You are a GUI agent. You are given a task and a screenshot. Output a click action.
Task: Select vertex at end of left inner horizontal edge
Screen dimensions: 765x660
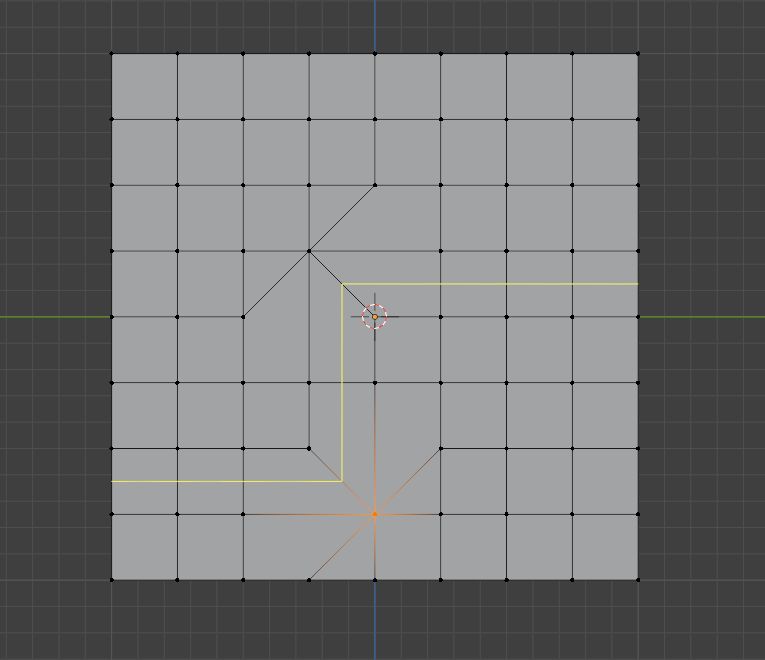coord(309,448)
